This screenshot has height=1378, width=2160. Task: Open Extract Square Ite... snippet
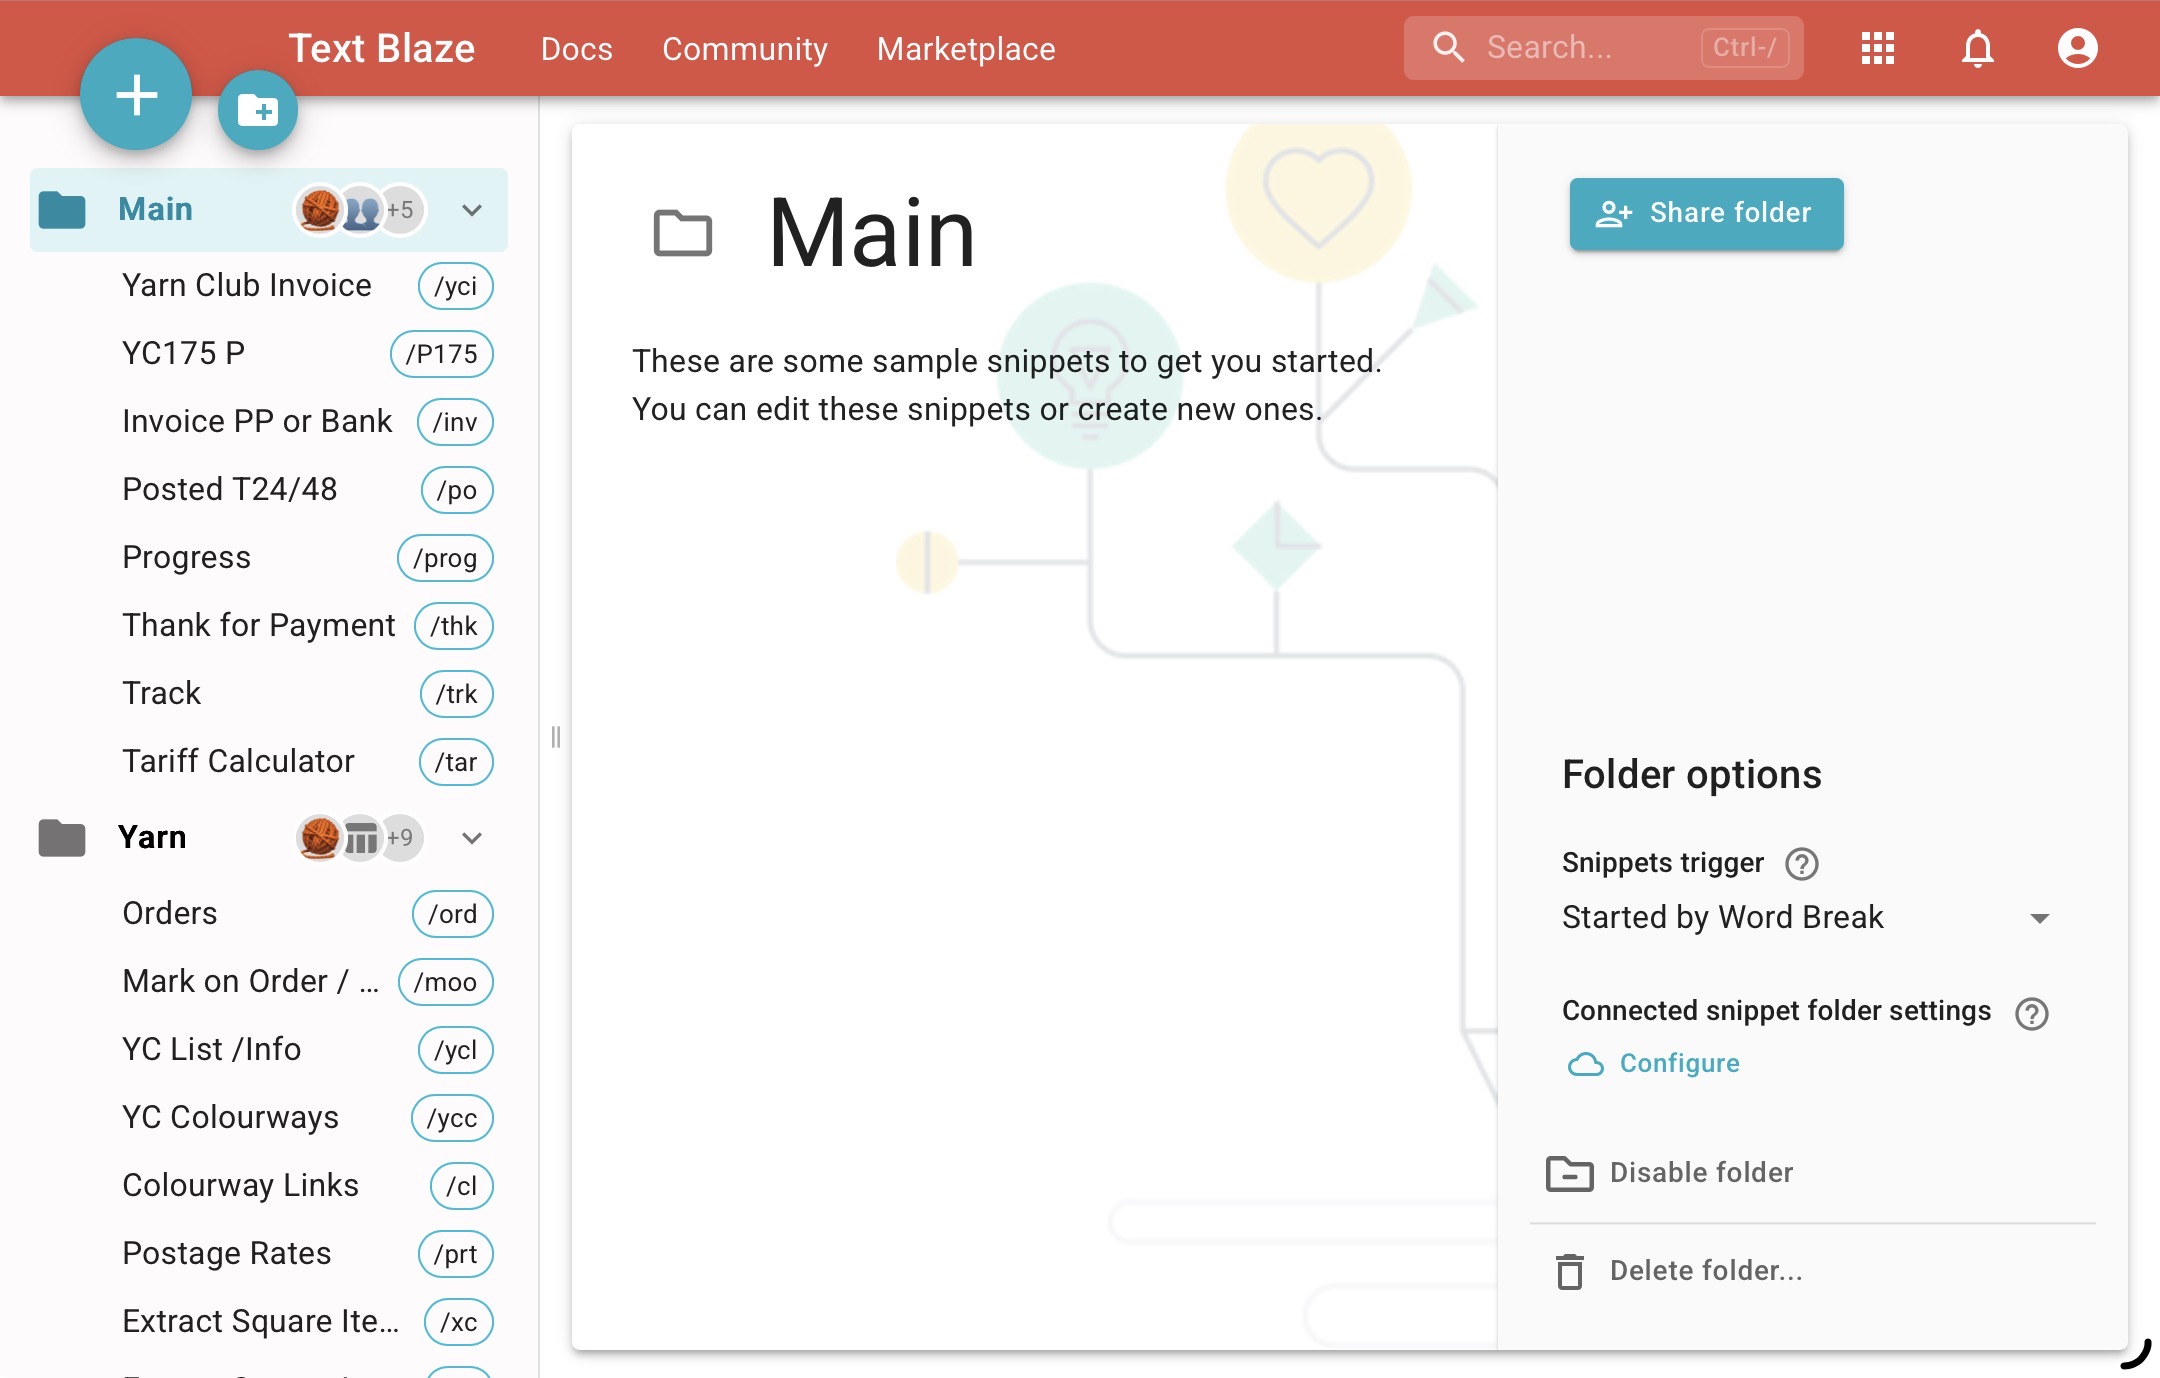[x=261, y=1321]
